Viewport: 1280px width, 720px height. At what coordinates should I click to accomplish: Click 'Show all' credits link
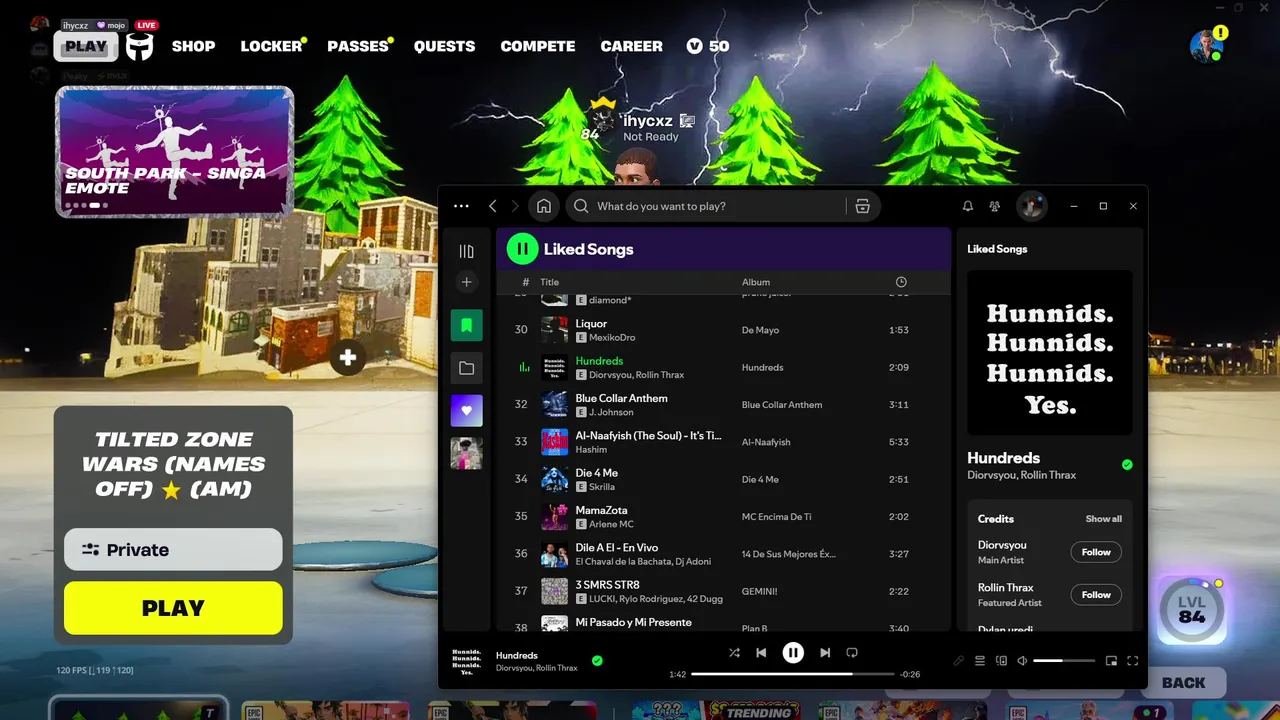pos(1104,519)
